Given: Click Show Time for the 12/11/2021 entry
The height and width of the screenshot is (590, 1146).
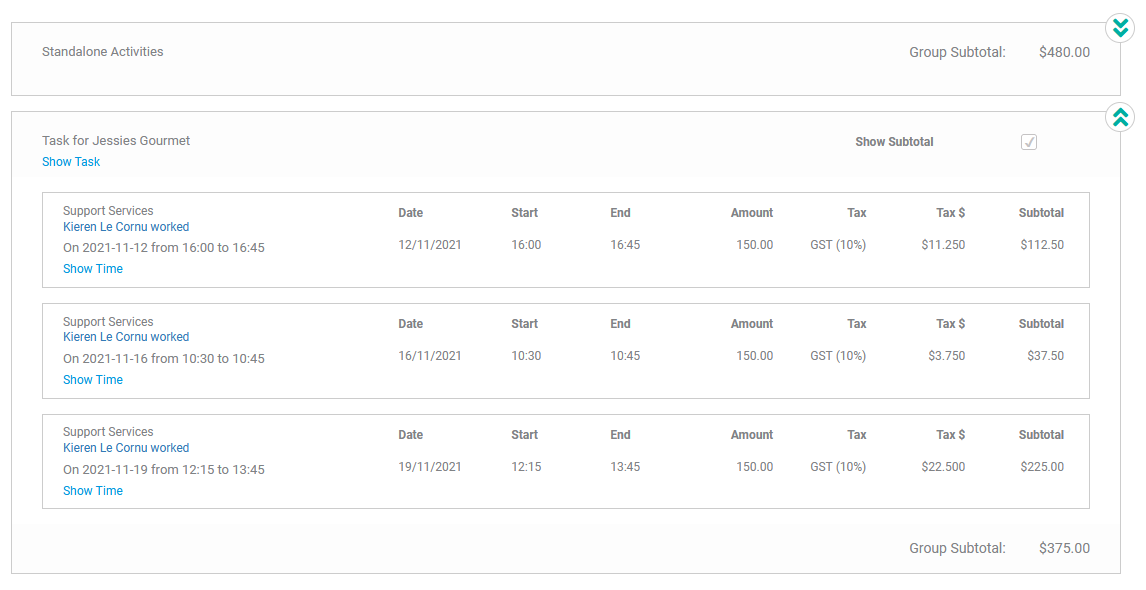Looking at the screenshot, I should point(93,268).
